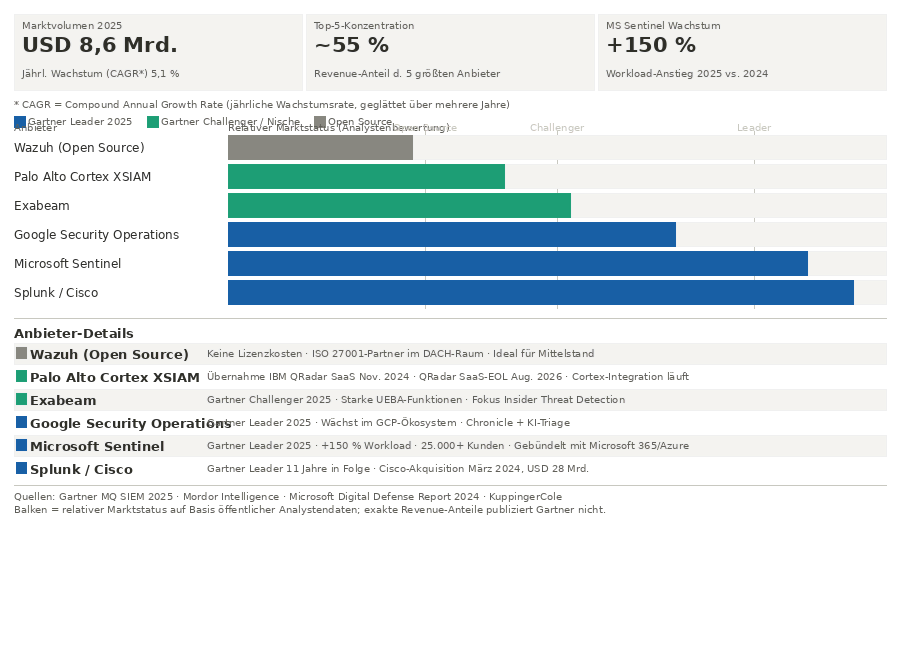The width and height of the screenshot is (900, 670).
Task: Click 'Revenue-Anteil d. 5 größten Anbieter' text
Action: (407, 73)
